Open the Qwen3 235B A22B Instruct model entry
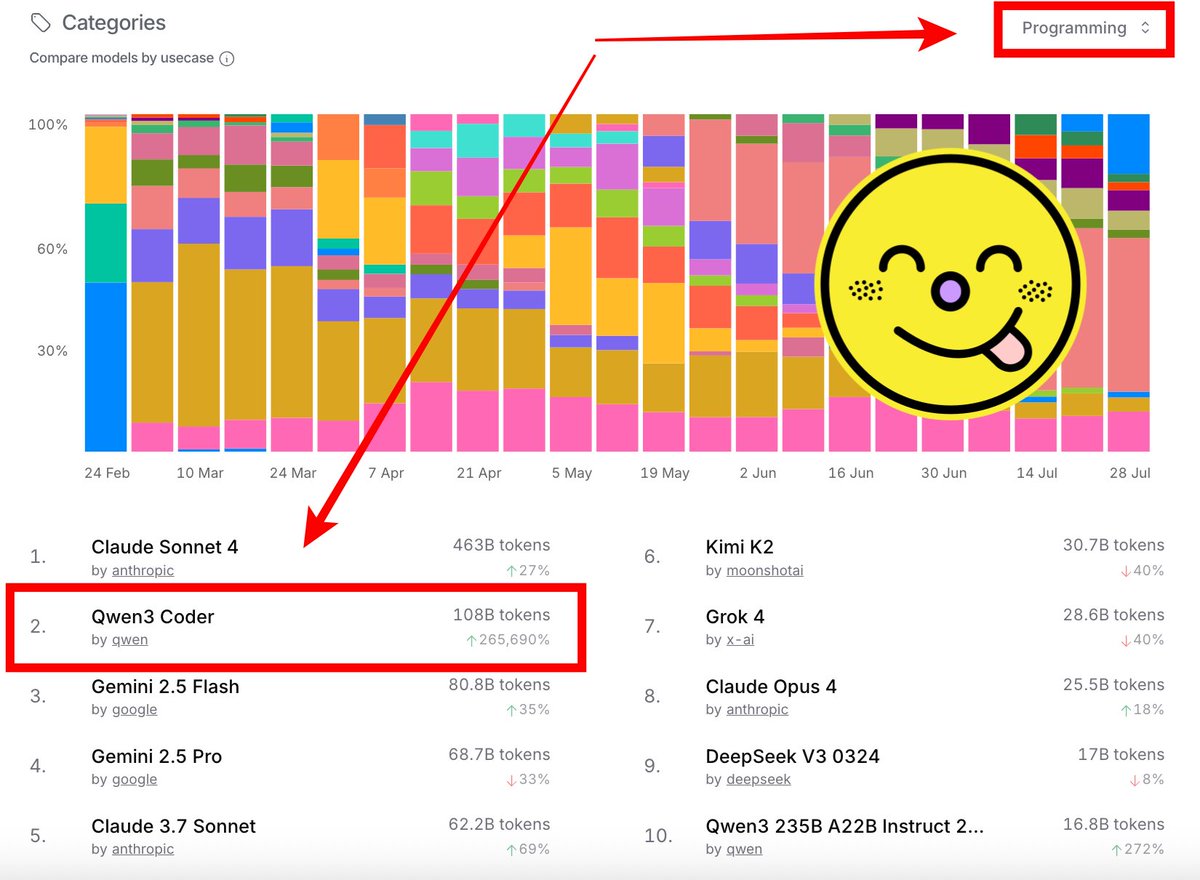Screen dimensions: 1200x880 pyautogui.click(x=845, y=827)
